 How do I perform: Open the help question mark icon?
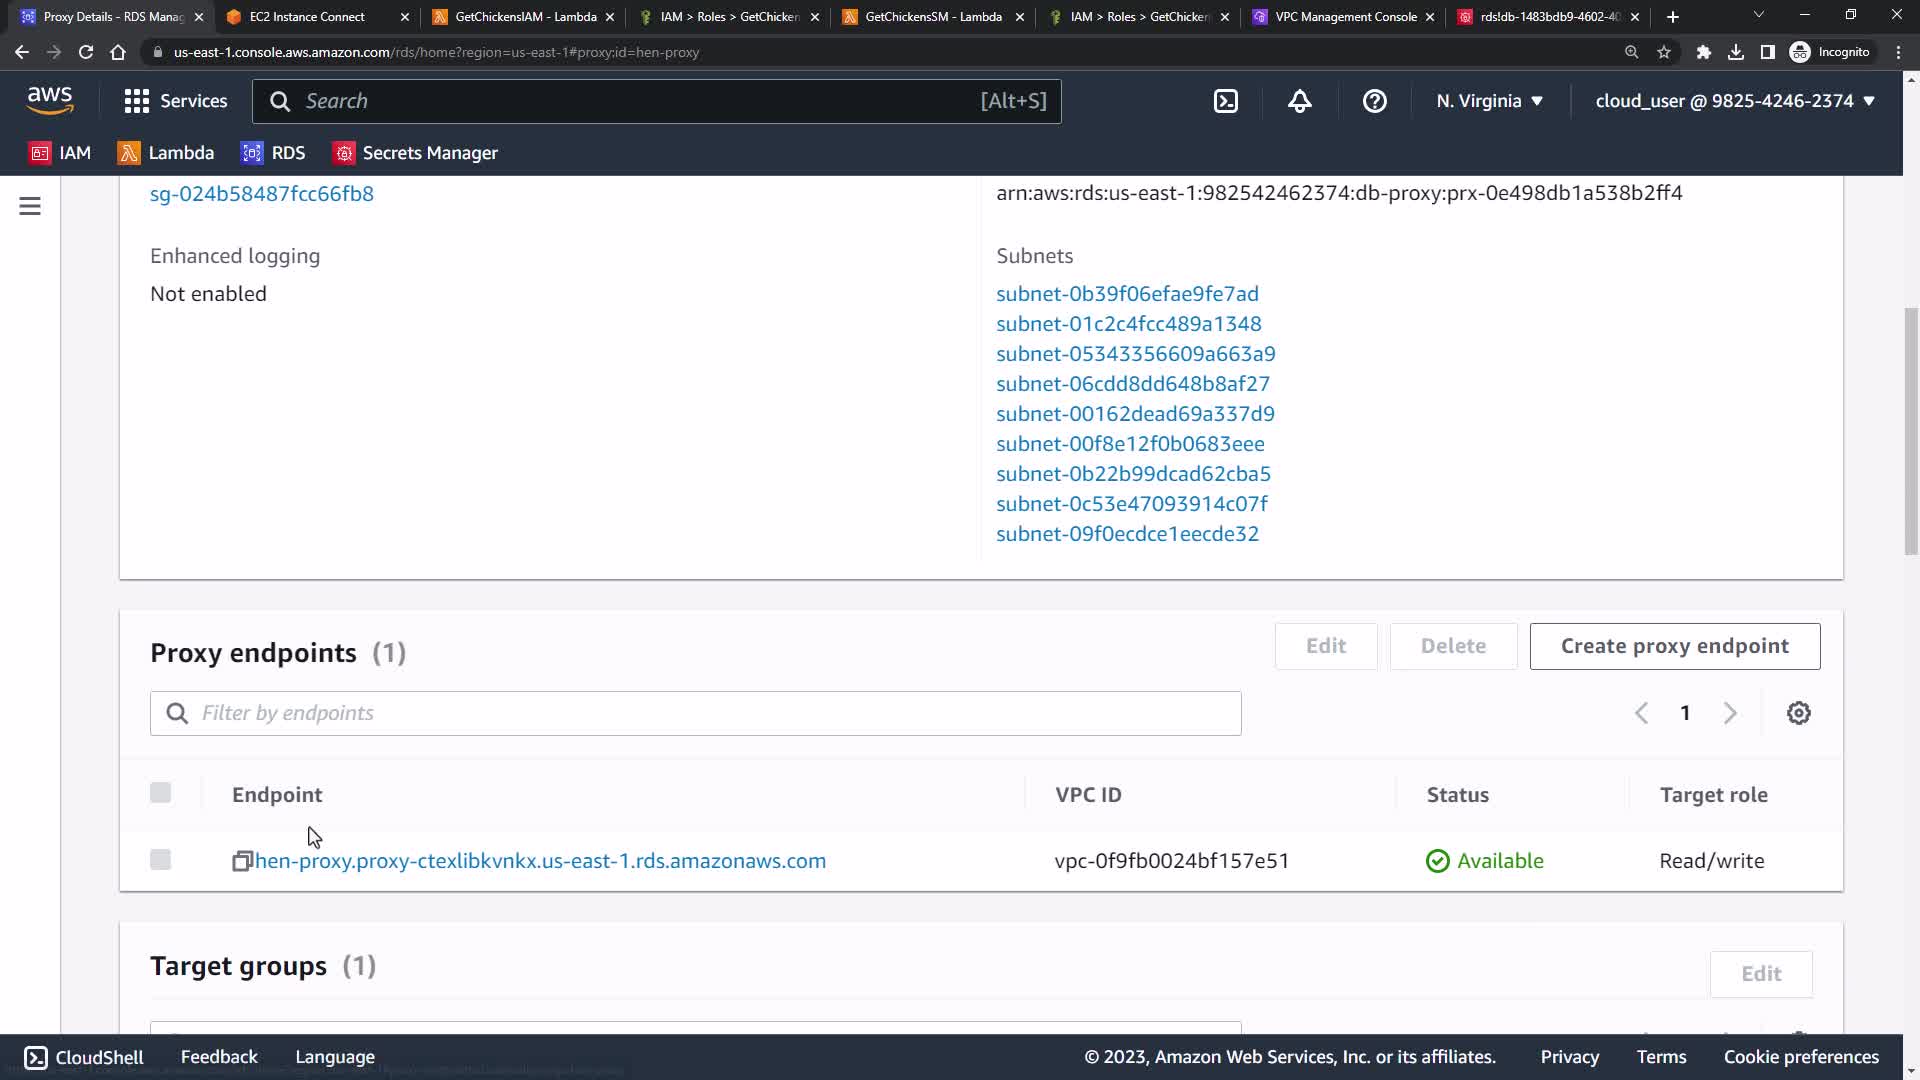tap(1374, 101)
